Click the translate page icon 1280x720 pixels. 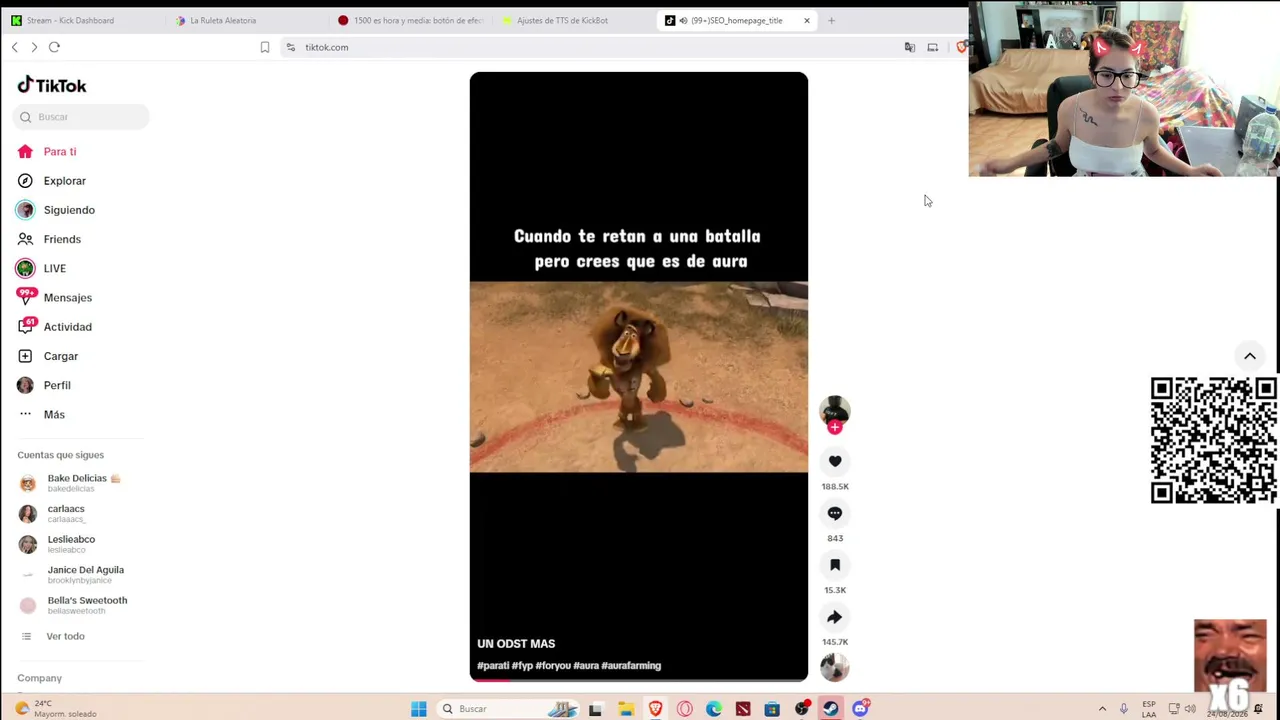(x=909, y=47)
